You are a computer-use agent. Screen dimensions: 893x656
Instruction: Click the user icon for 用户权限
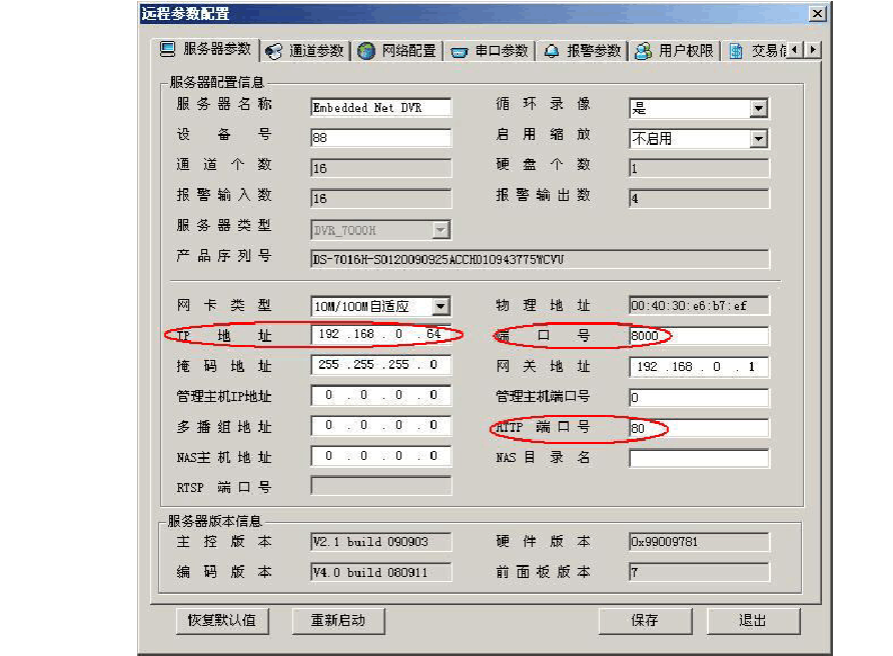tap(643, 51)
